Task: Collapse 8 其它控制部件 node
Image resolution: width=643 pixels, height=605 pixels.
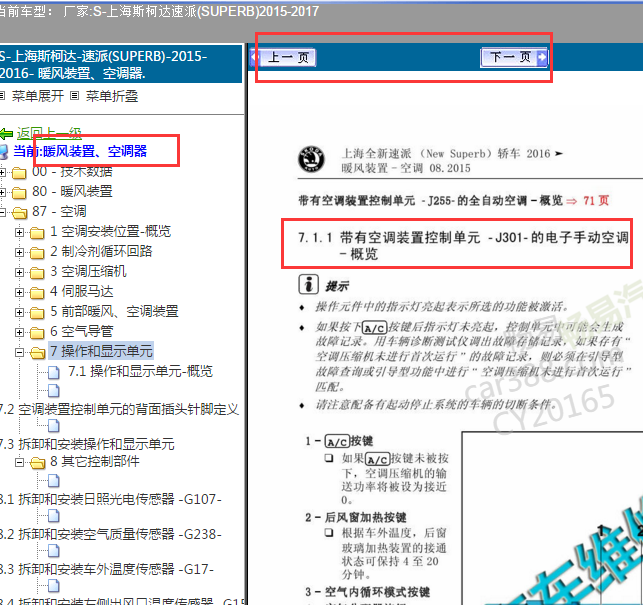Action: coord(19,463)
